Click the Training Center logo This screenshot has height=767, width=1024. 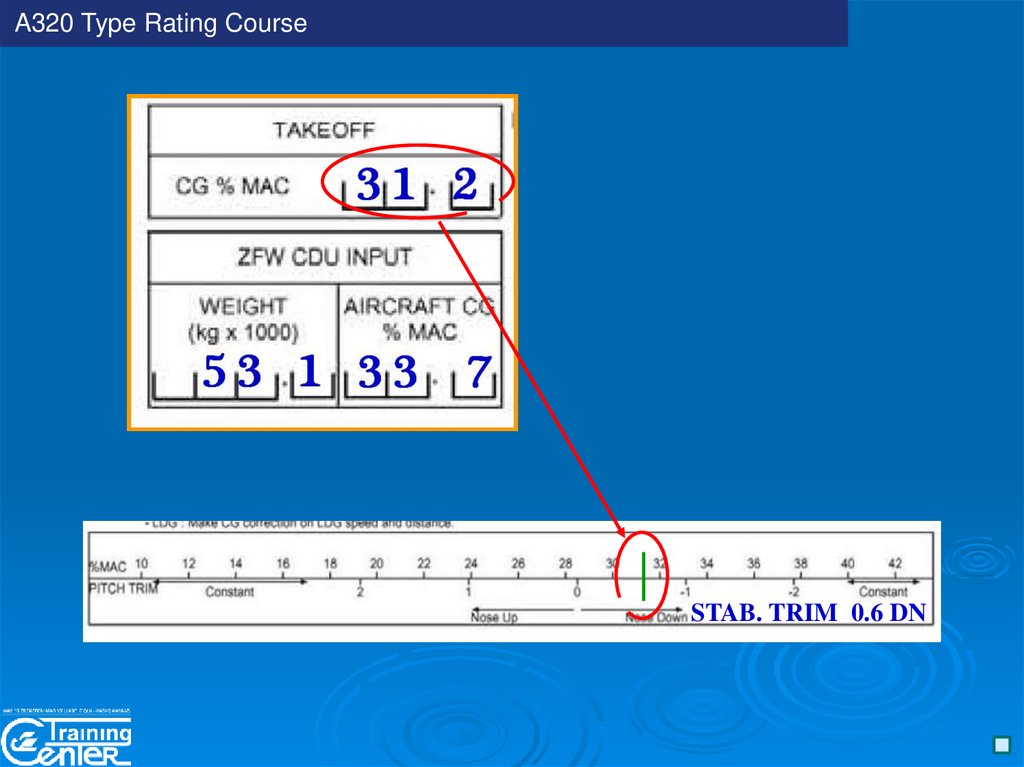click(66, 742)
